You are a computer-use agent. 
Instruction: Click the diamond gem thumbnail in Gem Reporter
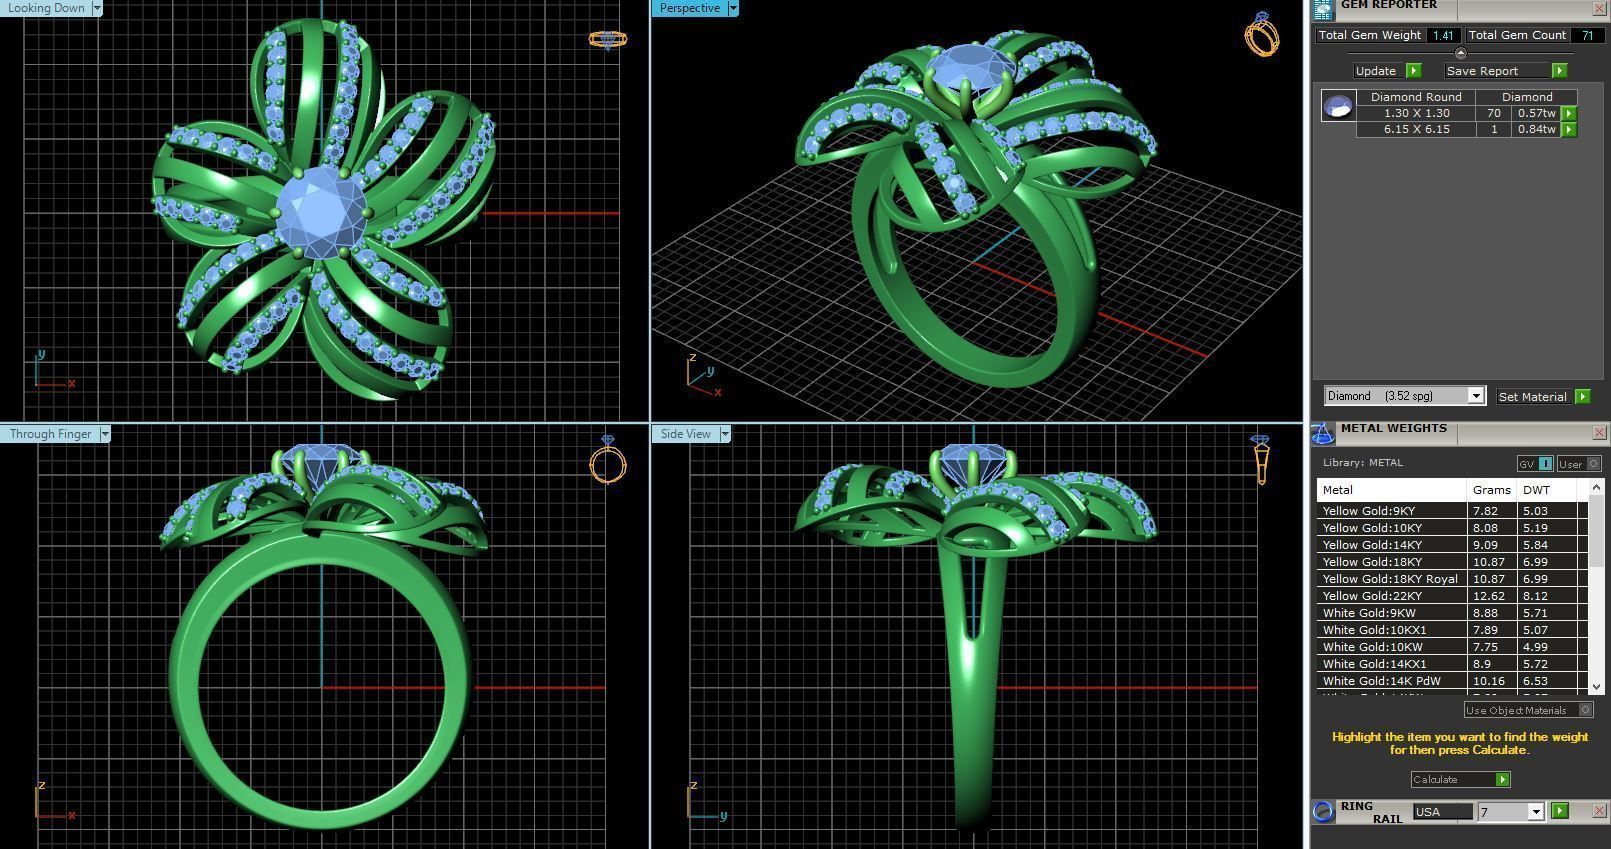[1338, 105]
